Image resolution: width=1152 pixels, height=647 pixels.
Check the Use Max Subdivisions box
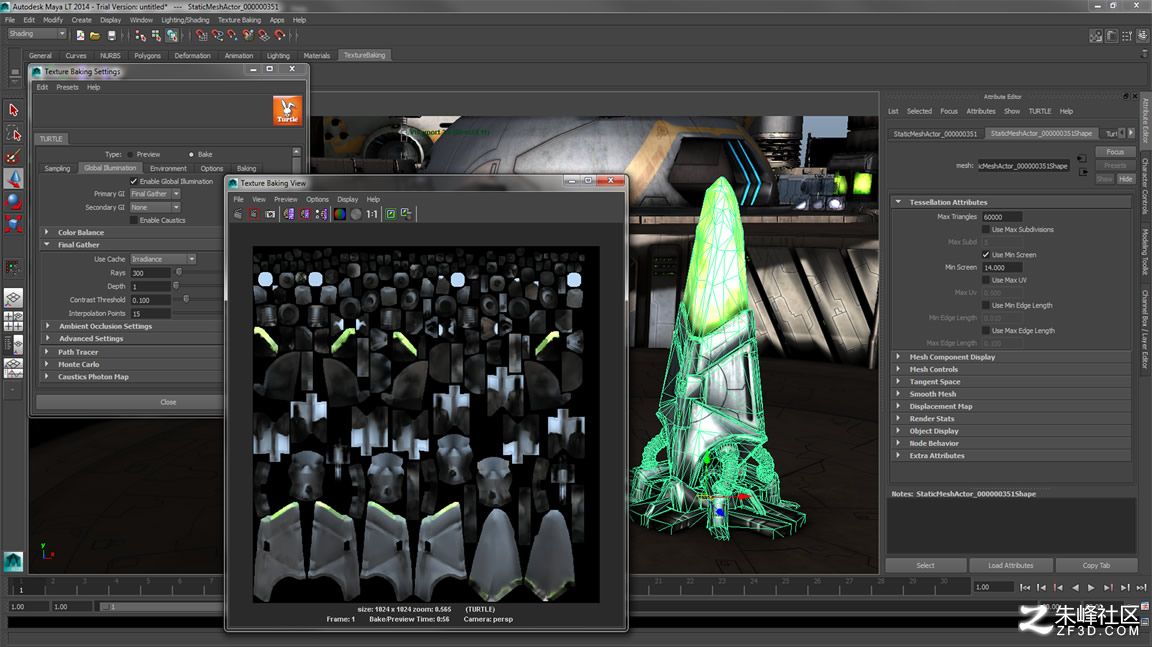click(x=986, y=230)
